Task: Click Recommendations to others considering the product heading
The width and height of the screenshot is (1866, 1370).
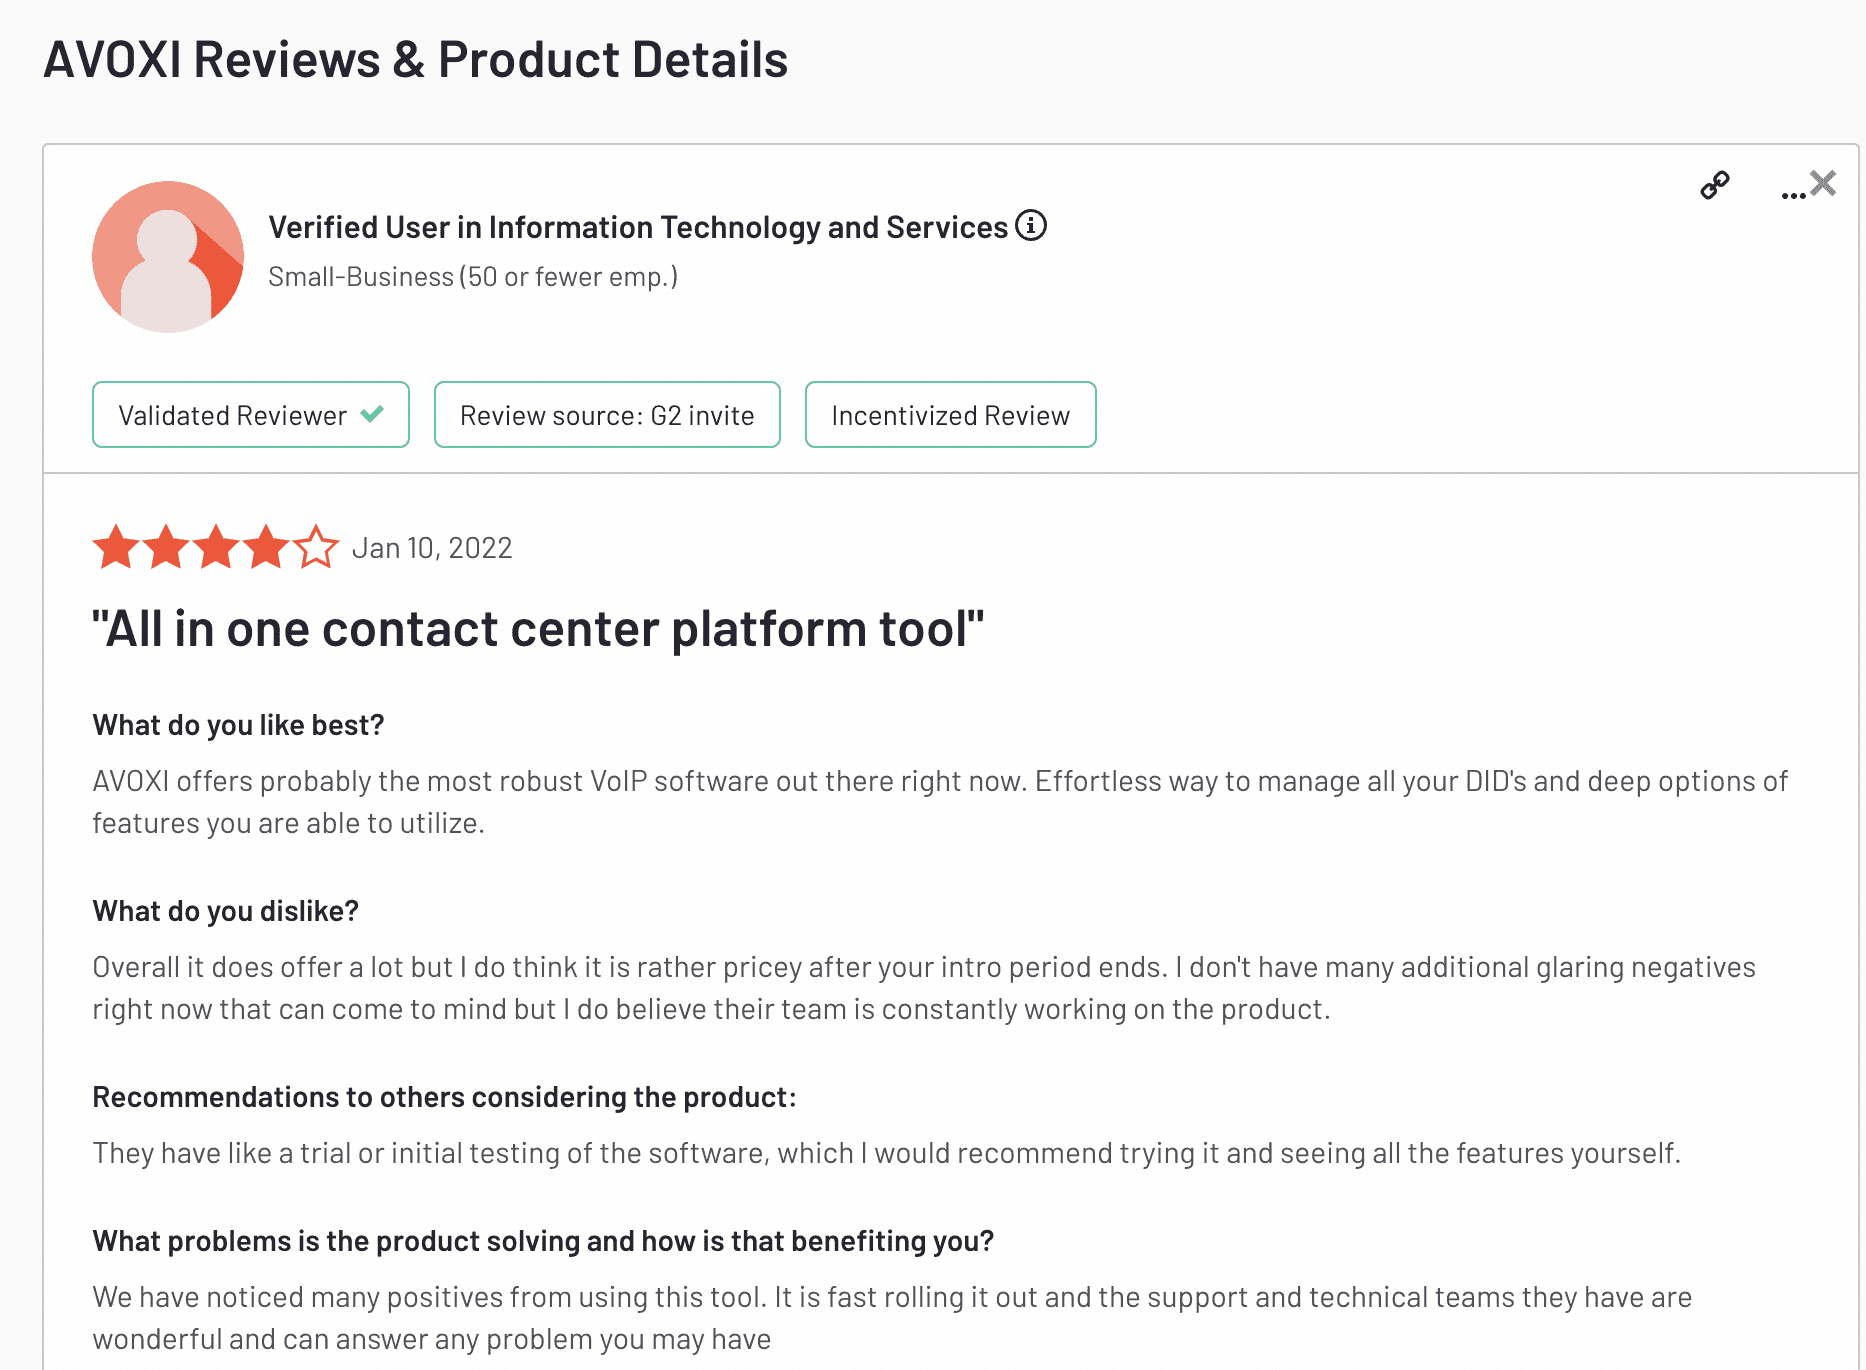Action: click(x=445, y=1097)
